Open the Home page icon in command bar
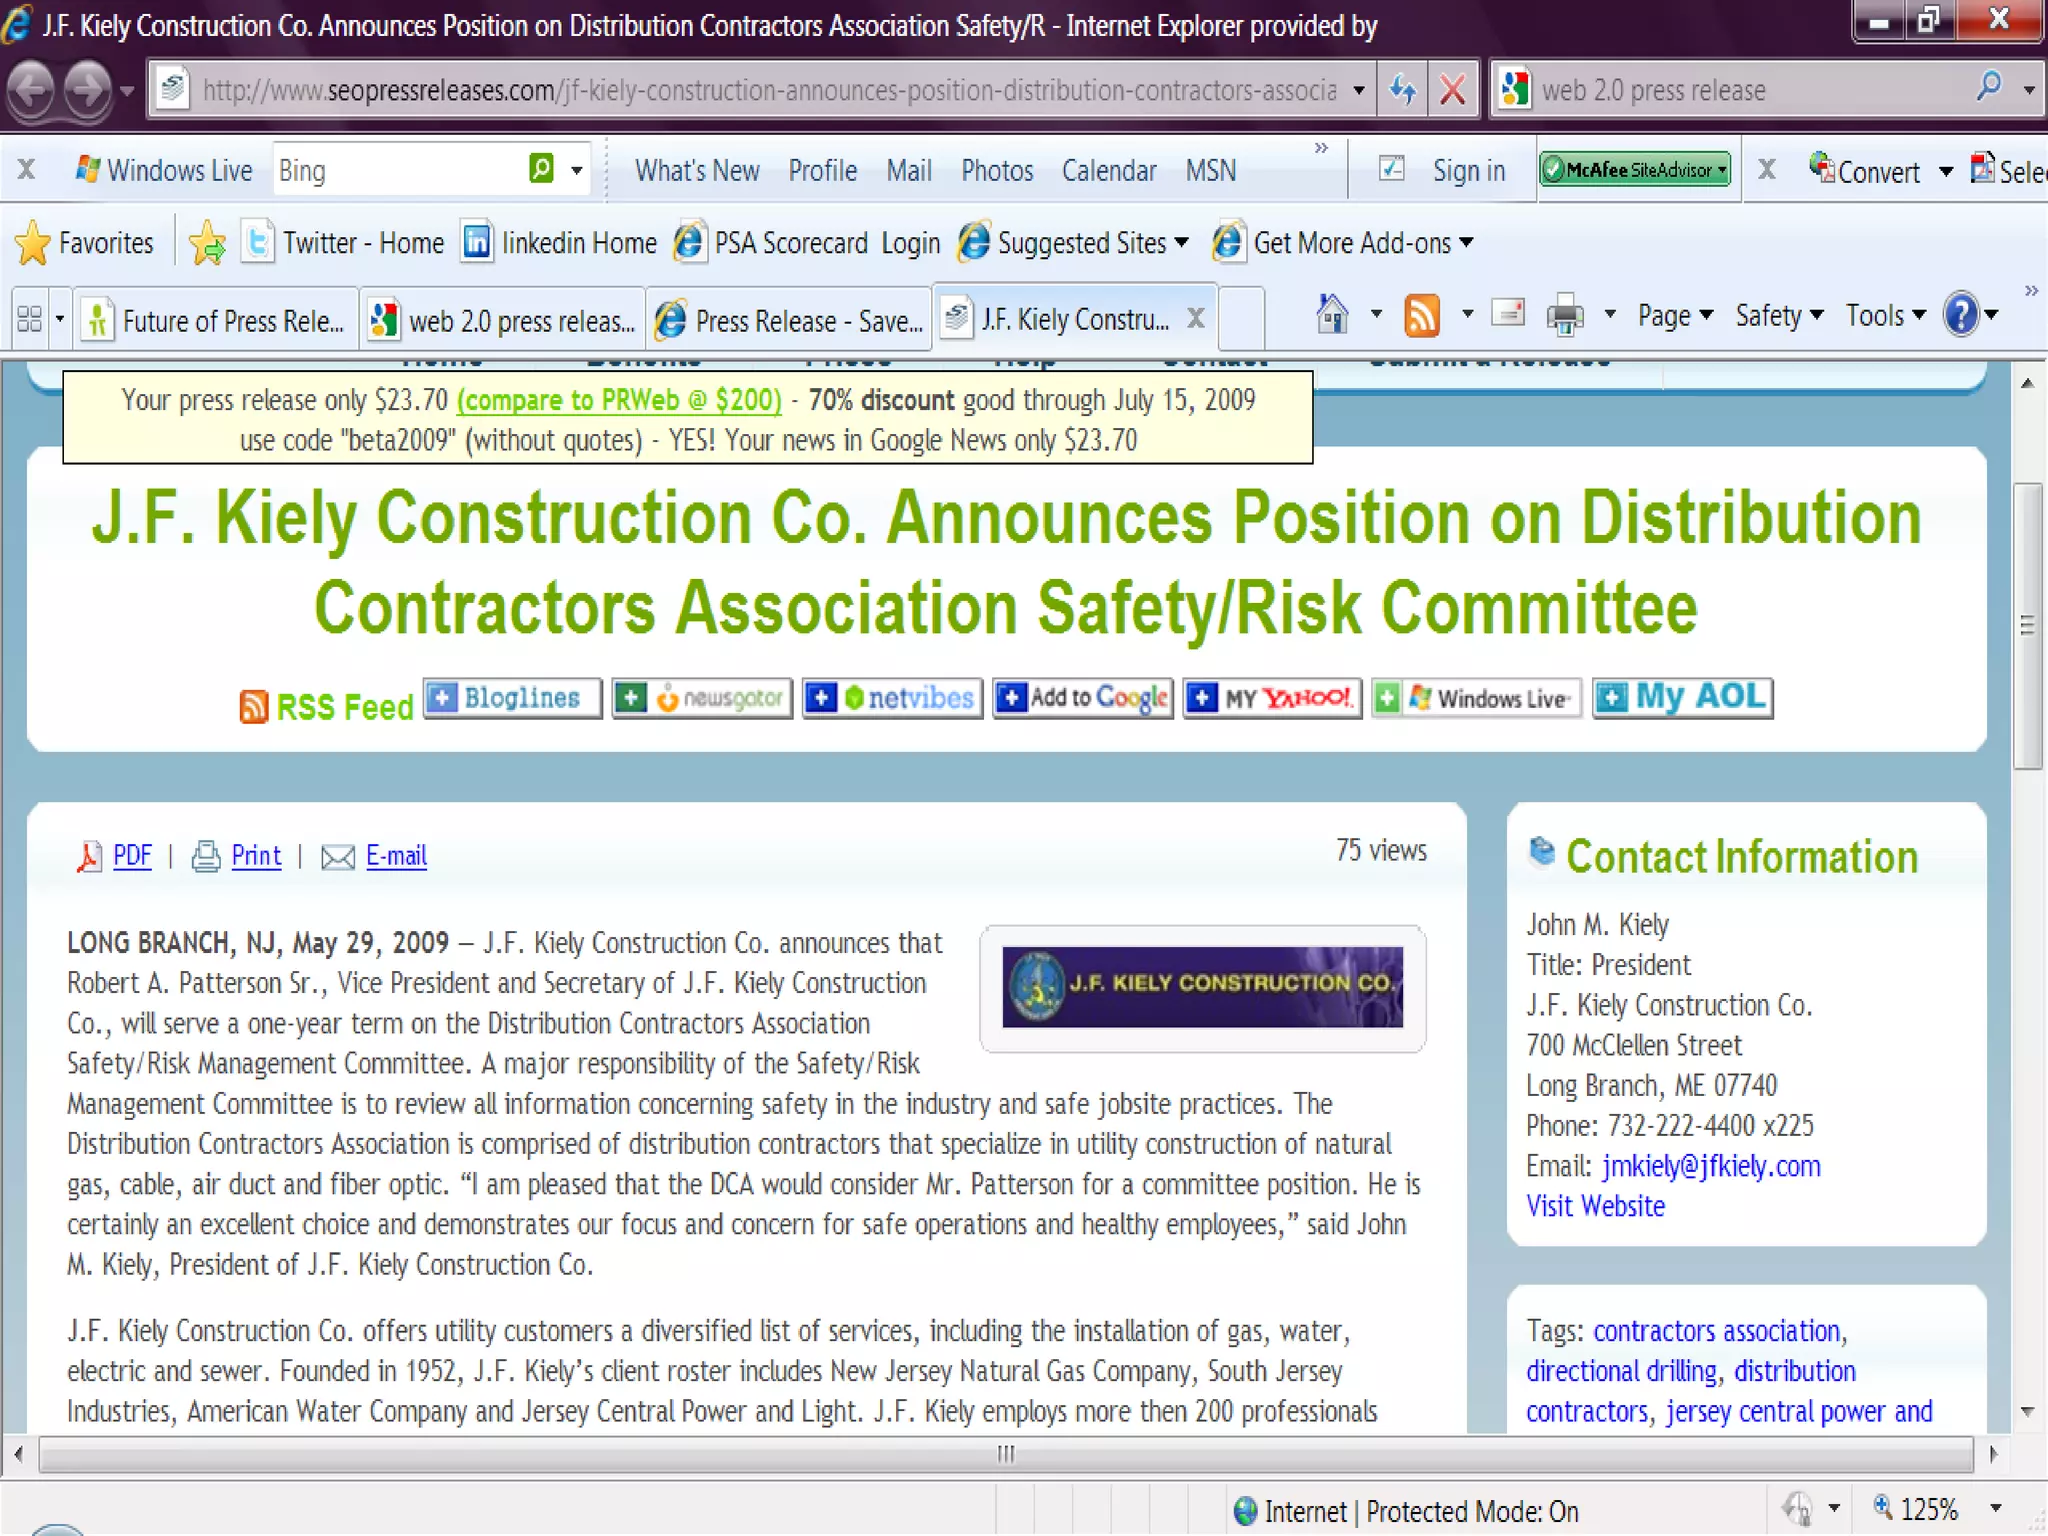The image size is (2048, 1536). tap(1332, 315)
